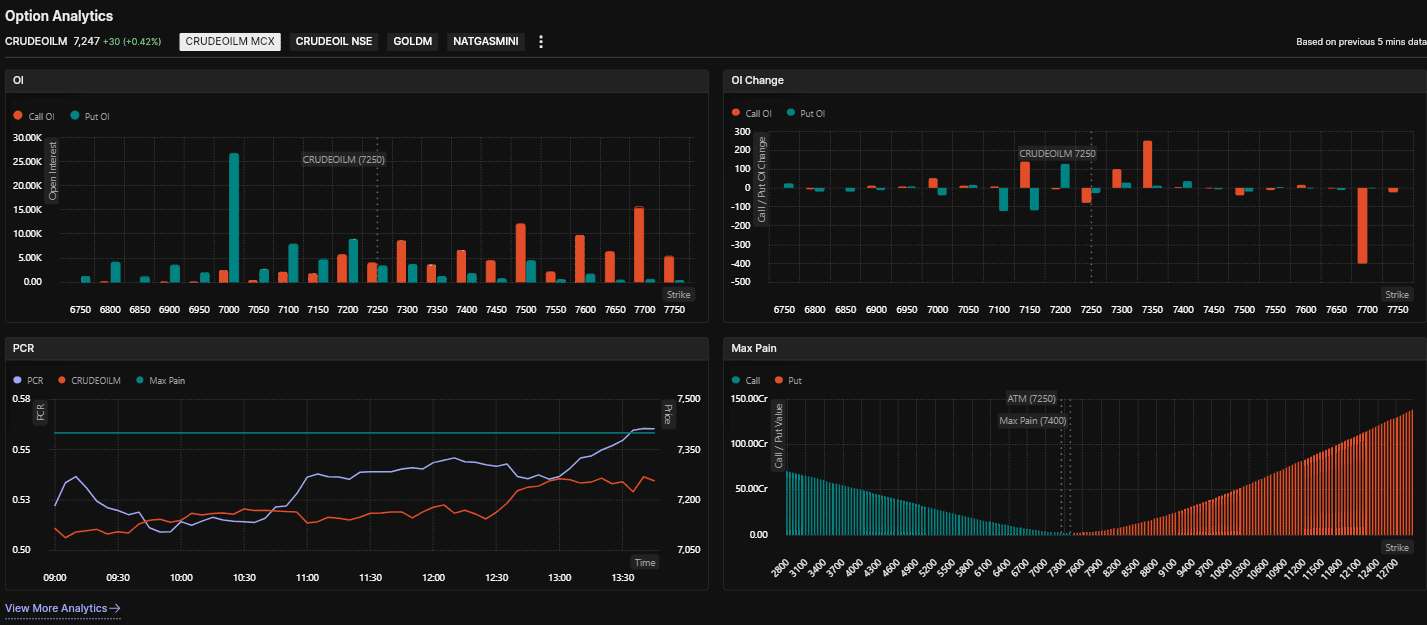Switch to GOLDM tab

pyautogui.click(x=413, y=42)
